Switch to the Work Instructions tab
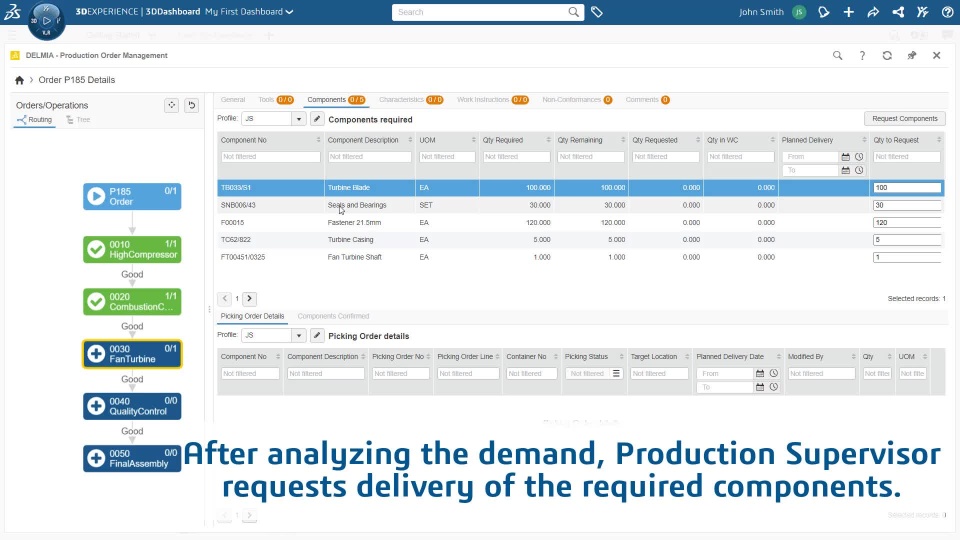960x540 pixels. click(492, 100)
